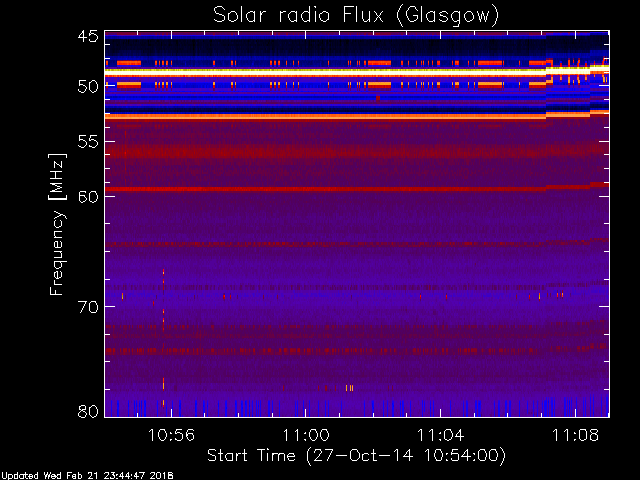Click the yellow dashes near 11:01 above 80 MHz
Image resolution: width=640 pixels, height=480 pixels.
(x=349, y=388)
